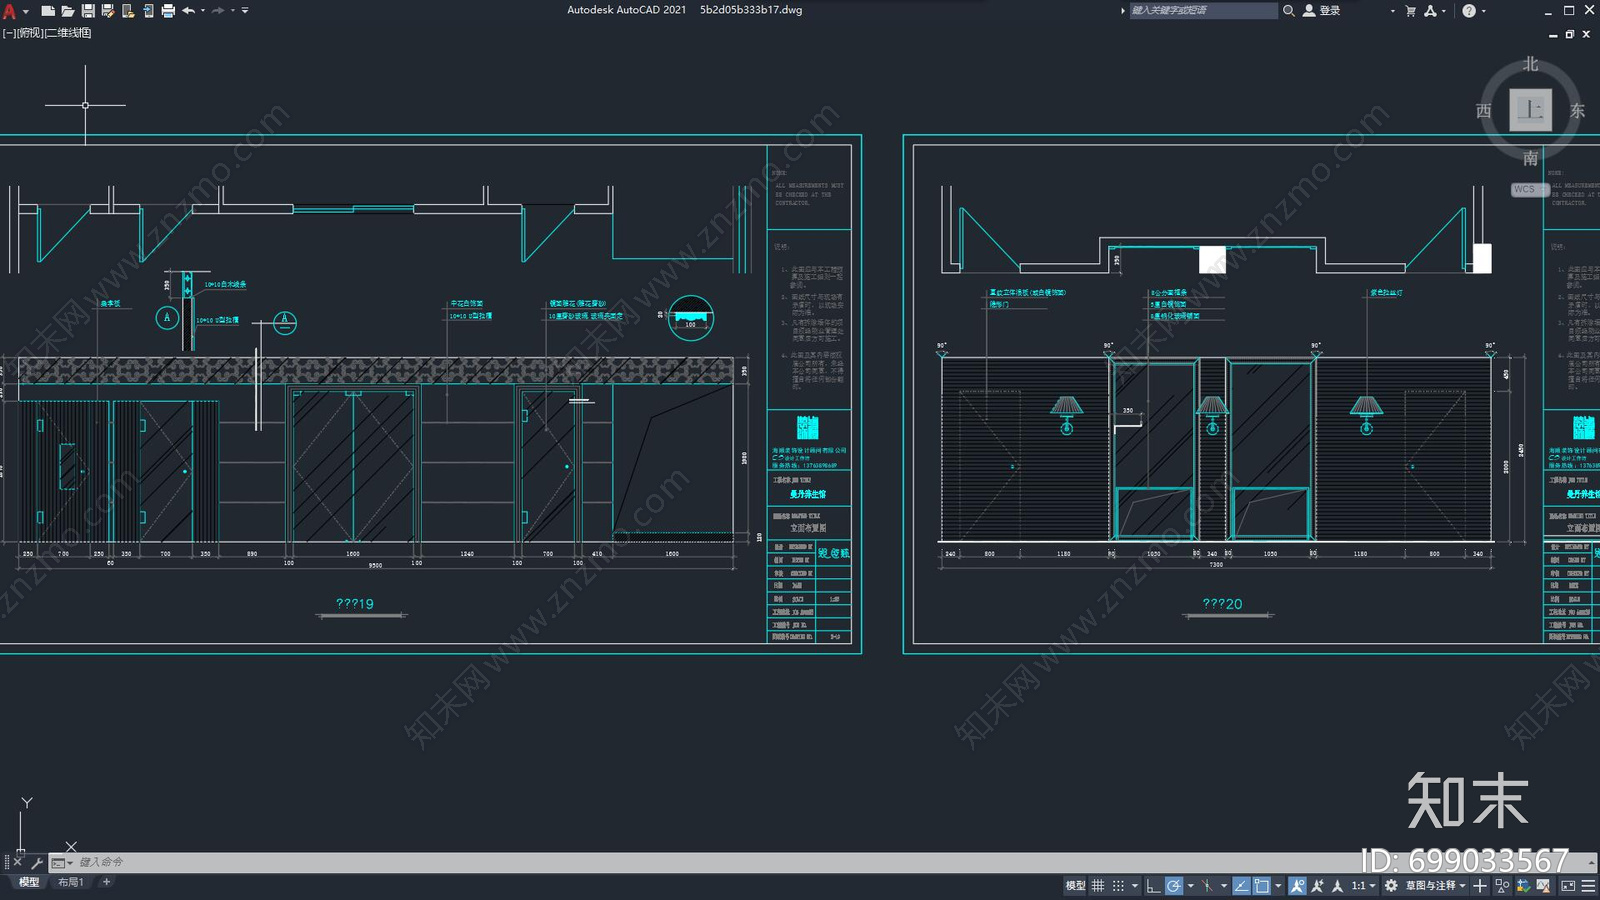Image resolution: width=1600 pixels, height=900 pixels.
Task: Expand the Help dropdown arrow
Action: [x=1483, y=11]
